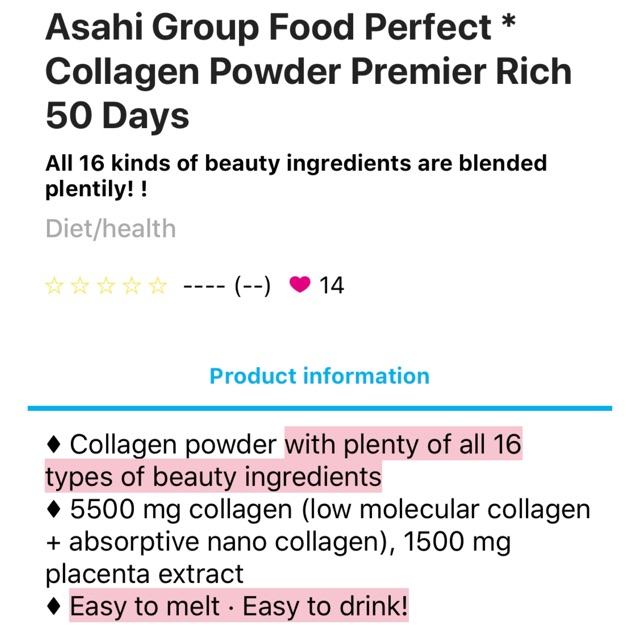Click the blue underline below Product information
Viewport: 640px width, 639px height.
click(320, 408)
